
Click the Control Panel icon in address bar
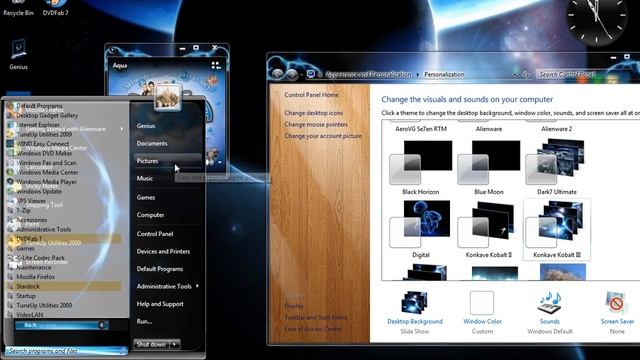click(311, 74)
